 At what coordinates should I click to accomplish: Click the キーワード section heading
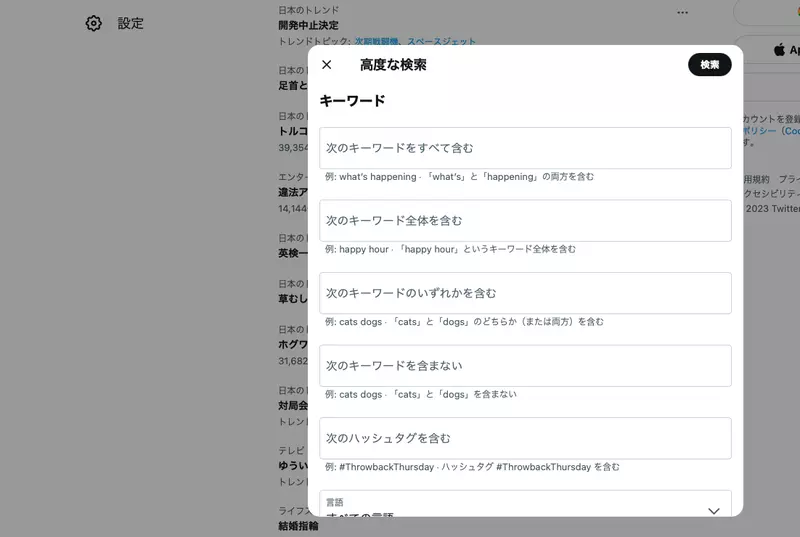click(x=352, y=101)
